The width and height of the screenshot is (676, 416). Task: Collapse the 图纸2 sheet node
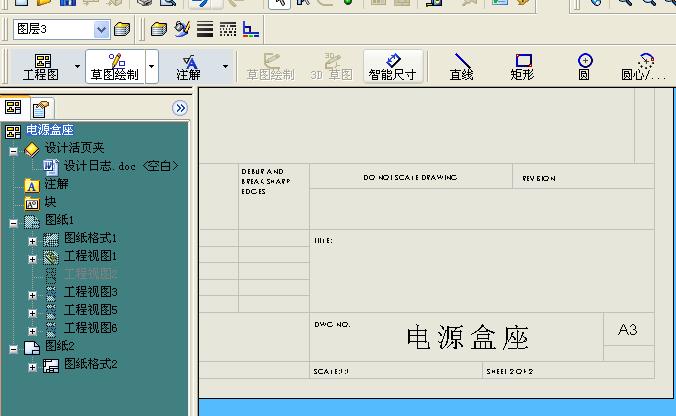tap(13, 349)
